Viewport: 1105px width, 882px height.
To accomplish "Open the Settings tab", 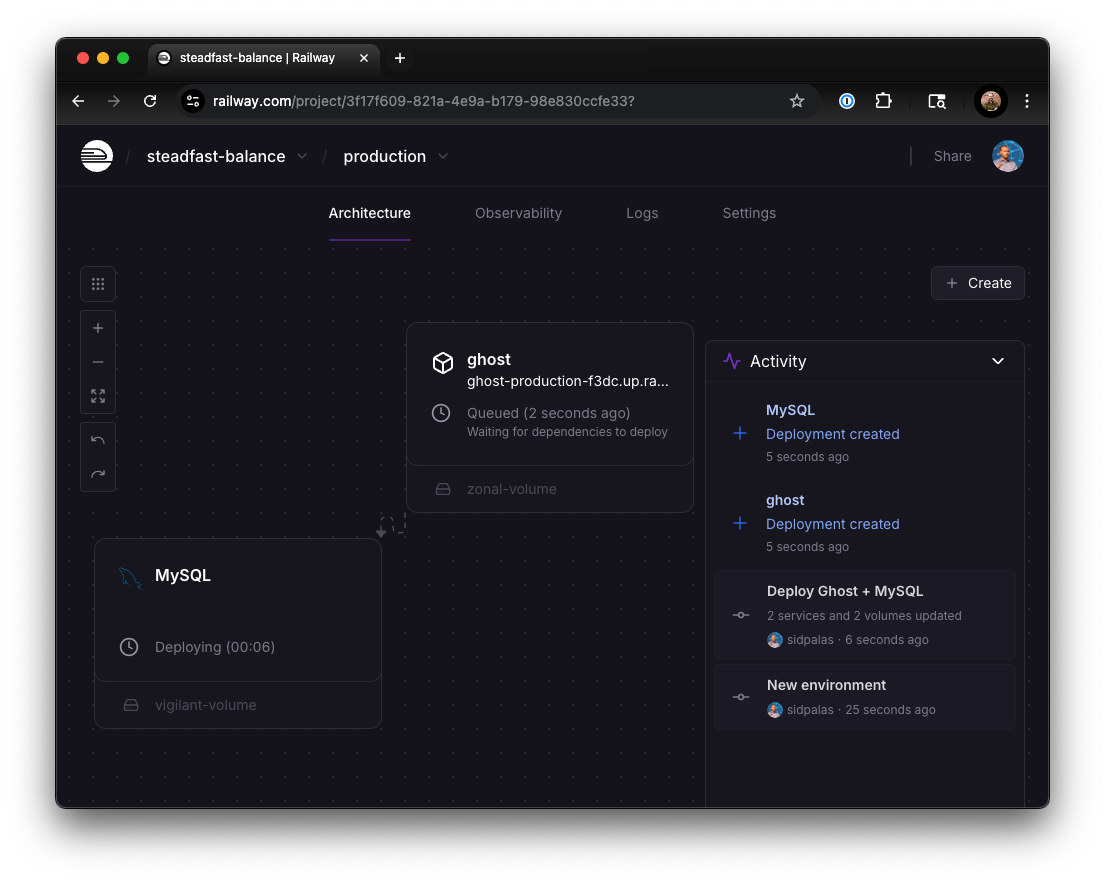I will point(749,213).
